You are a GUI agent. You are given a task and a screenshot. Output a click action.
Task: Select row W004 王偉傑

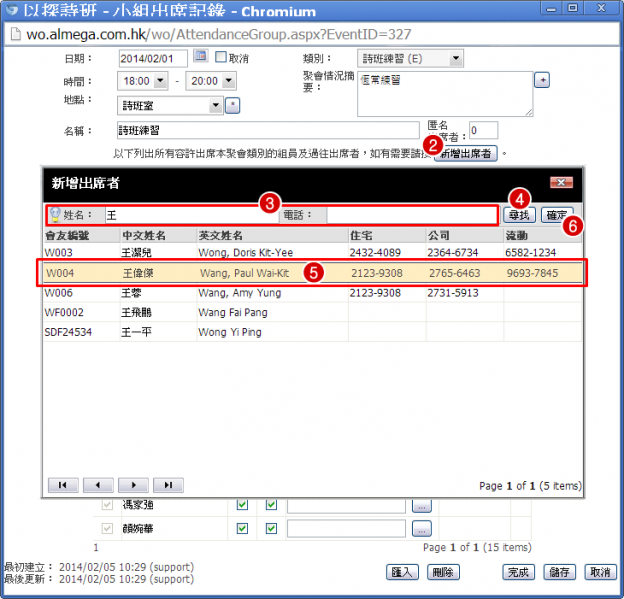312,273
